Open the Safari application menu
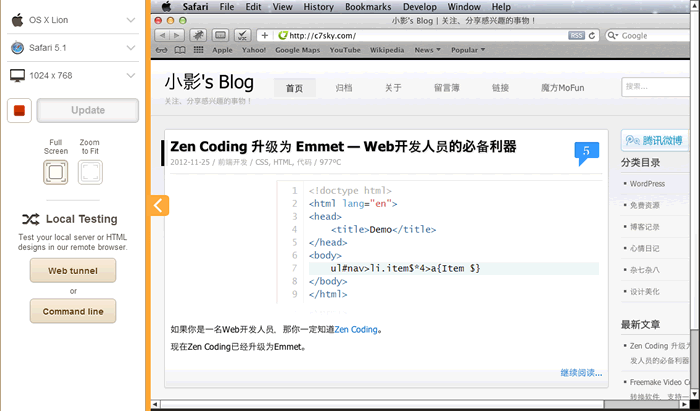The width and height of the screenshot is (700, 411). [x=195, y=7]
